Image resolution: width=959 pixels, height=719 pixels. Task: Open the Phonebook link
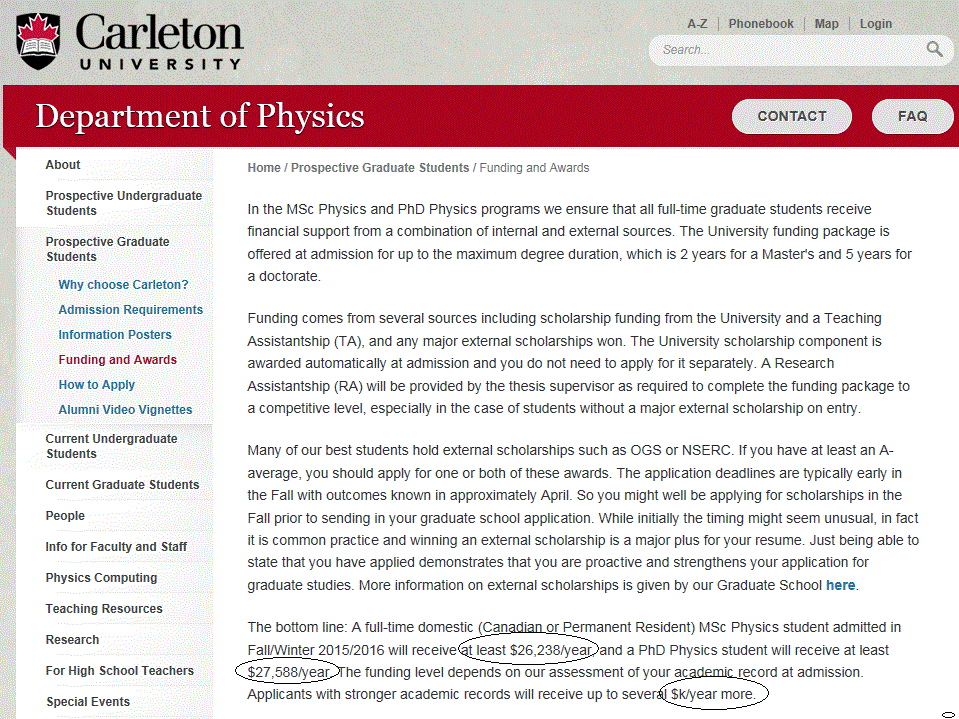tap(760, 24)
